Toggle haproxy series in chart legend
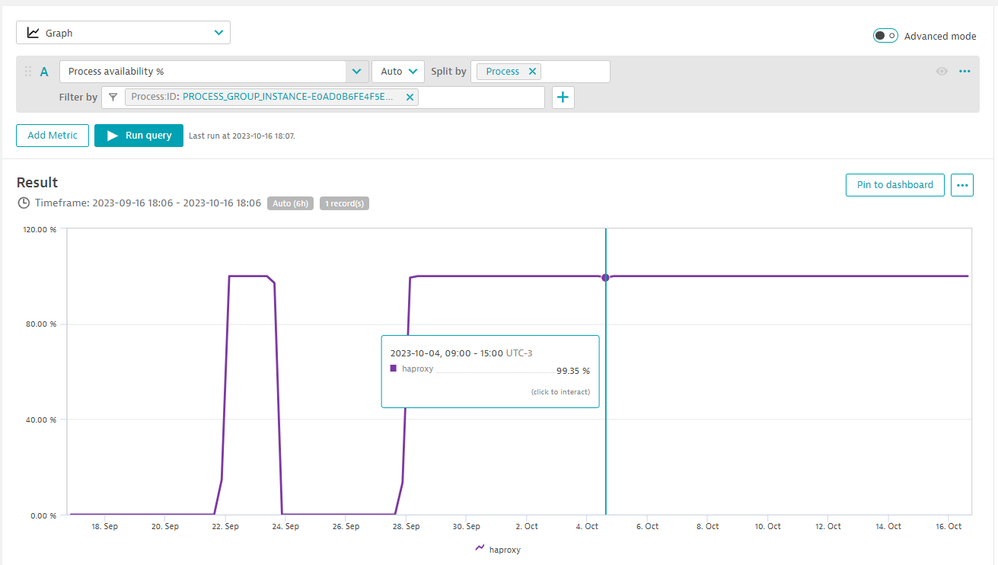Viewport: 998px width, 565px height. pyautogui.click(x=498, y=549)
